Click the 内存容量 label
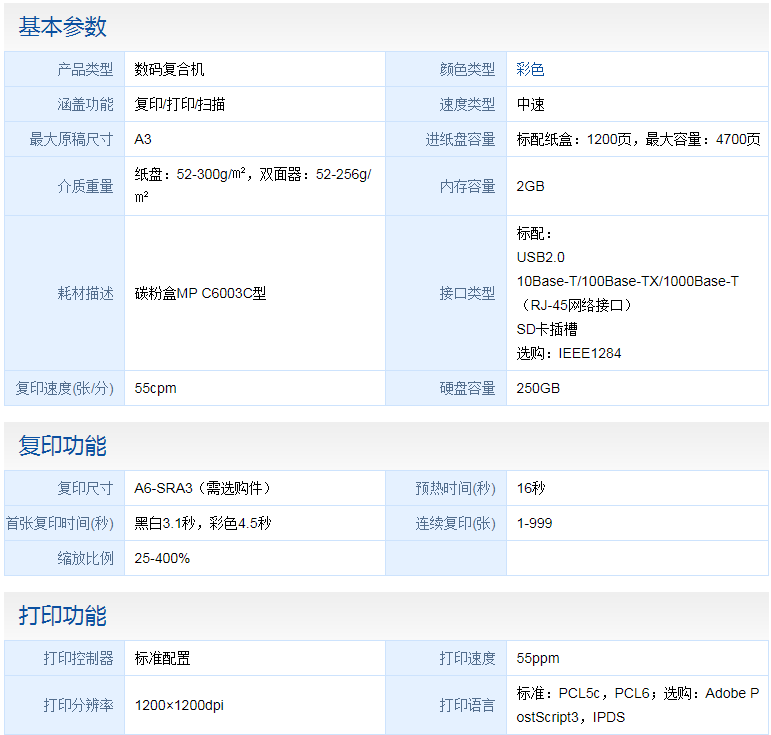 pyautogui.click(x=467, y=186)
